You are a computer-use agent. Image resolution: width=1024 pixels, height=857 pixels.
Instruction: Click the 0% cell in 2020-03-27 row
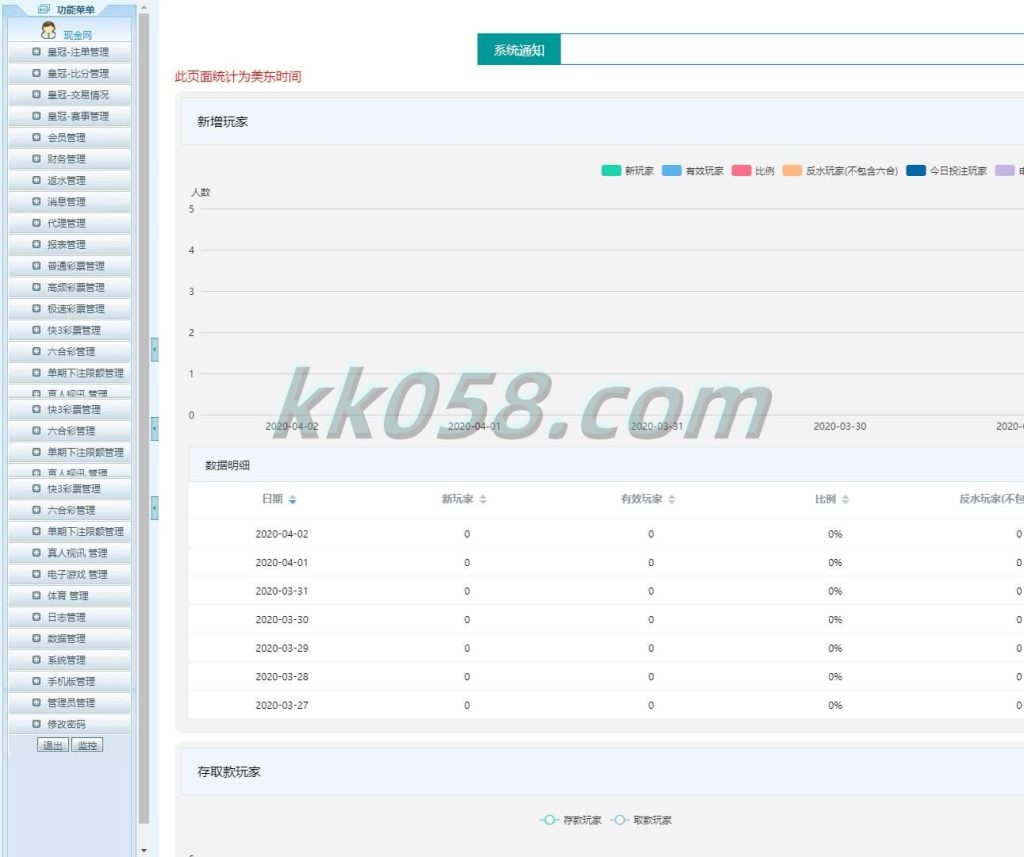pos(835,705)
